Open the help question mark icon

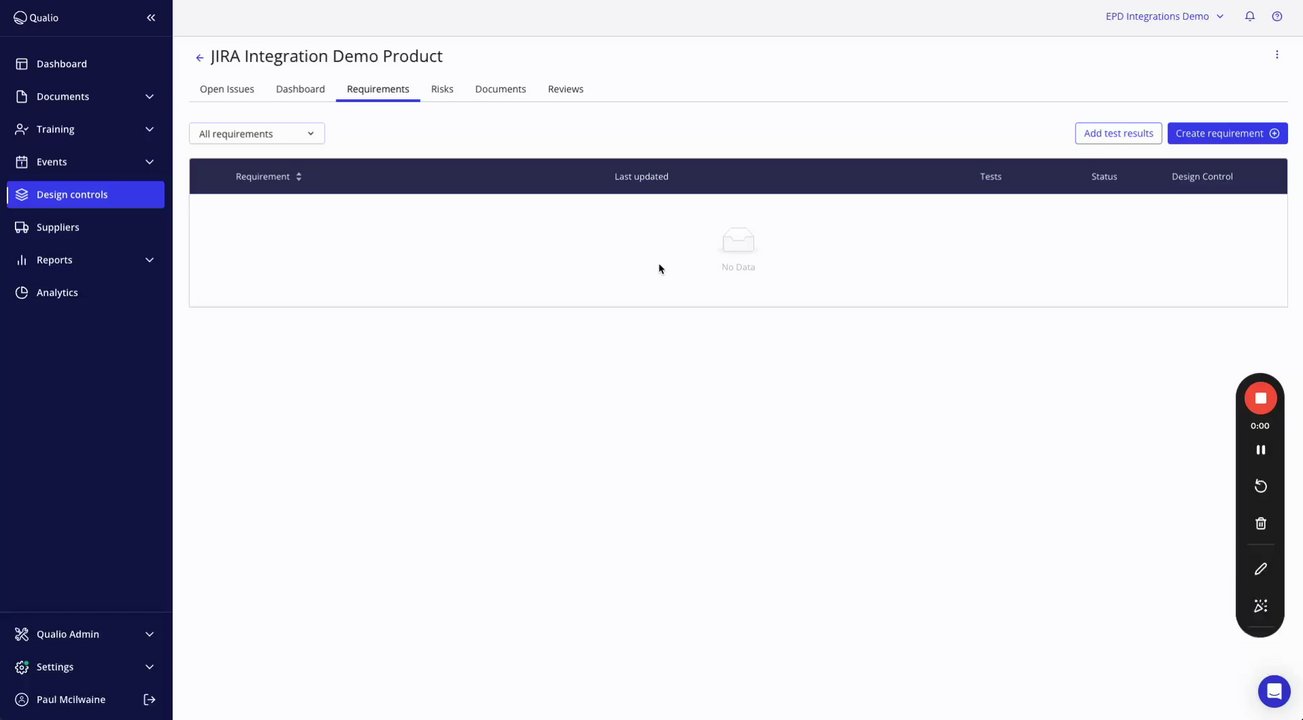(1277, 17)
